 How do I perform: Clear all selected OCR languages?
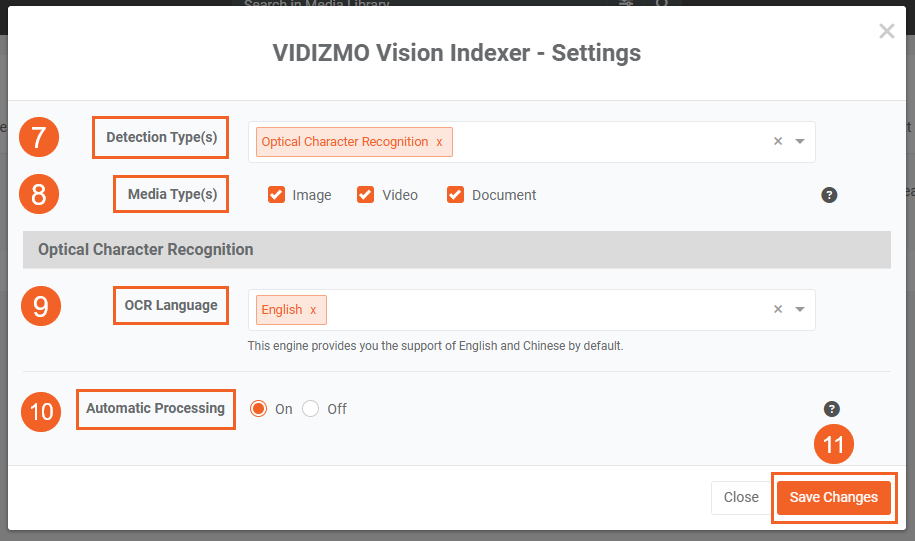tap(778, 310)
